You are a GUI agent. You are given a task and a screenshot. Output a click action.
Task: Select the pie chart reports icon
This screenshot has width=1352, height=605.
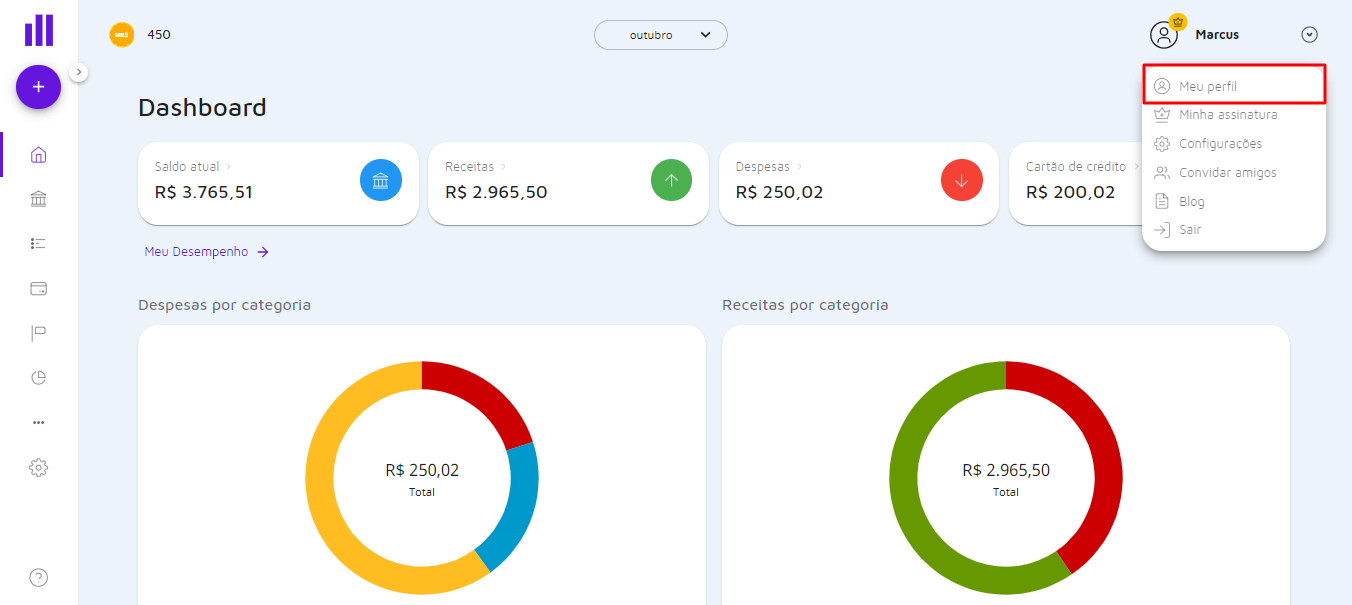(x=38, y=377)
